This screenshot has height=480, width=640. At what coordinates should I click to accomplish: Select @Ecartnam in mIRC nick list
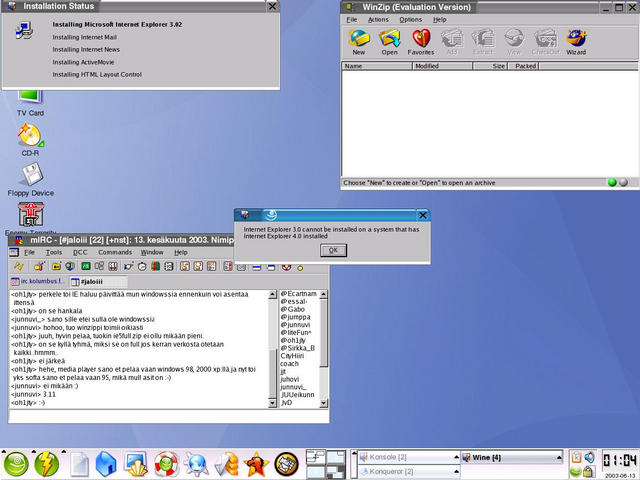pyautogui.click(x=298, y=294)
